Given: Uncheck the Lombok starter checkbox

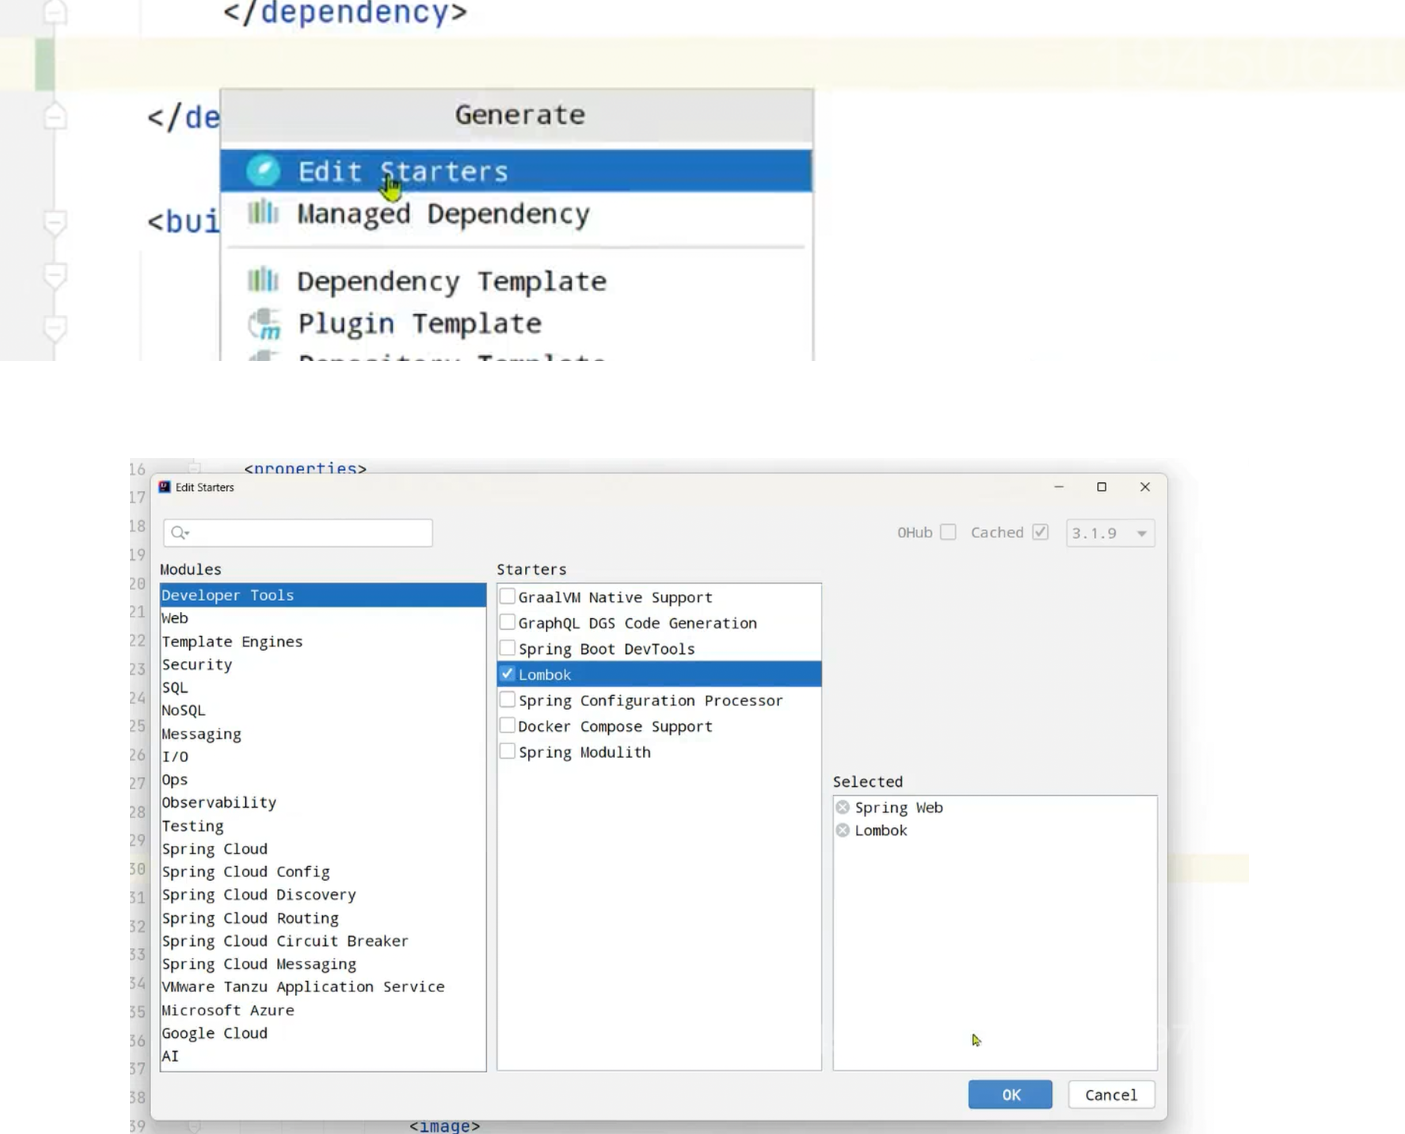Looking at the screenshot, I should 508,674.
